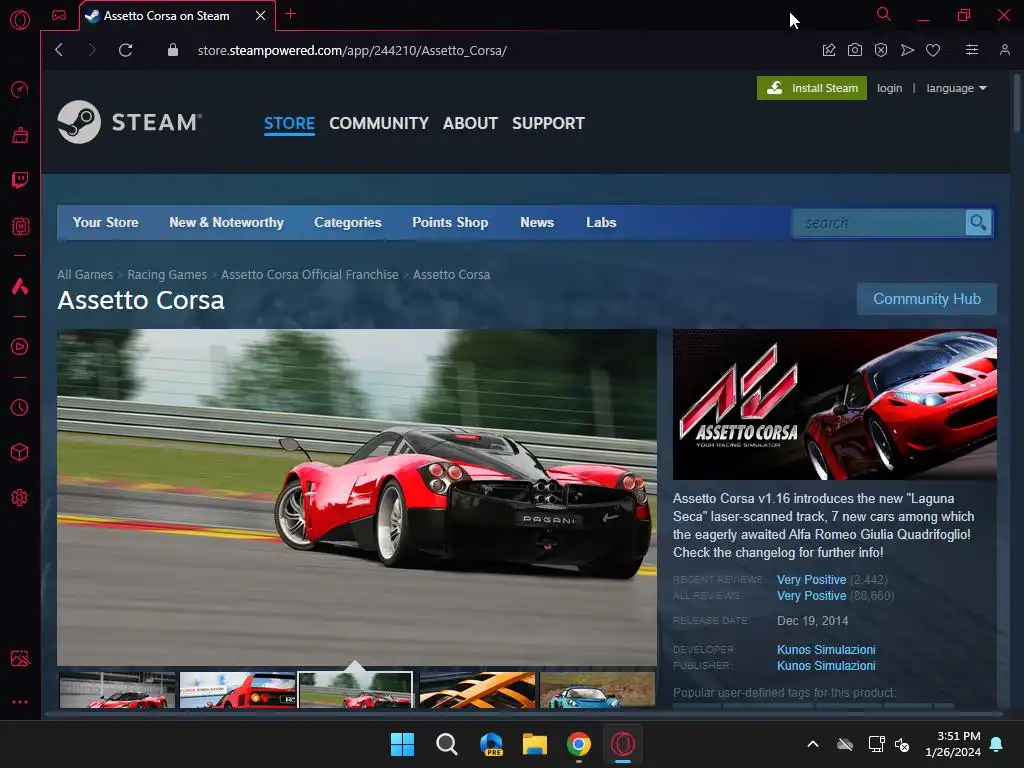Click Racing Games breadcrumb
1024x768 pixels.
[167, 275]
